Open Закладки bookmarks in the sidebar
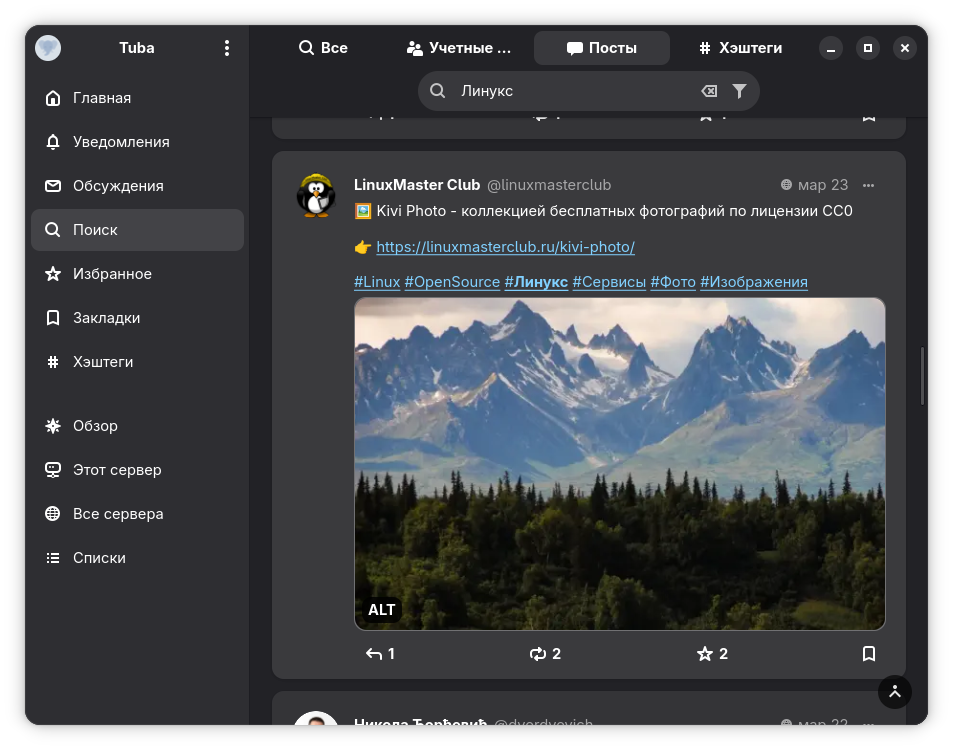Image resolution: width=953 pixels, height=750 pixels. pos(137,318)
